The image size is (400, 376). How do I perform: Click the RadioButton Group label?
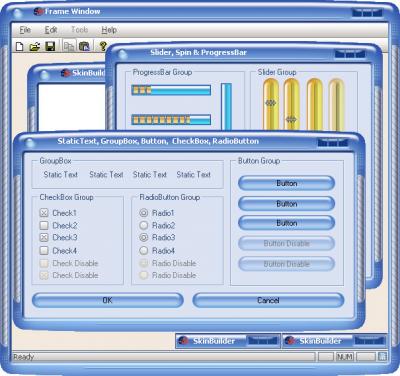pos(169,197)
